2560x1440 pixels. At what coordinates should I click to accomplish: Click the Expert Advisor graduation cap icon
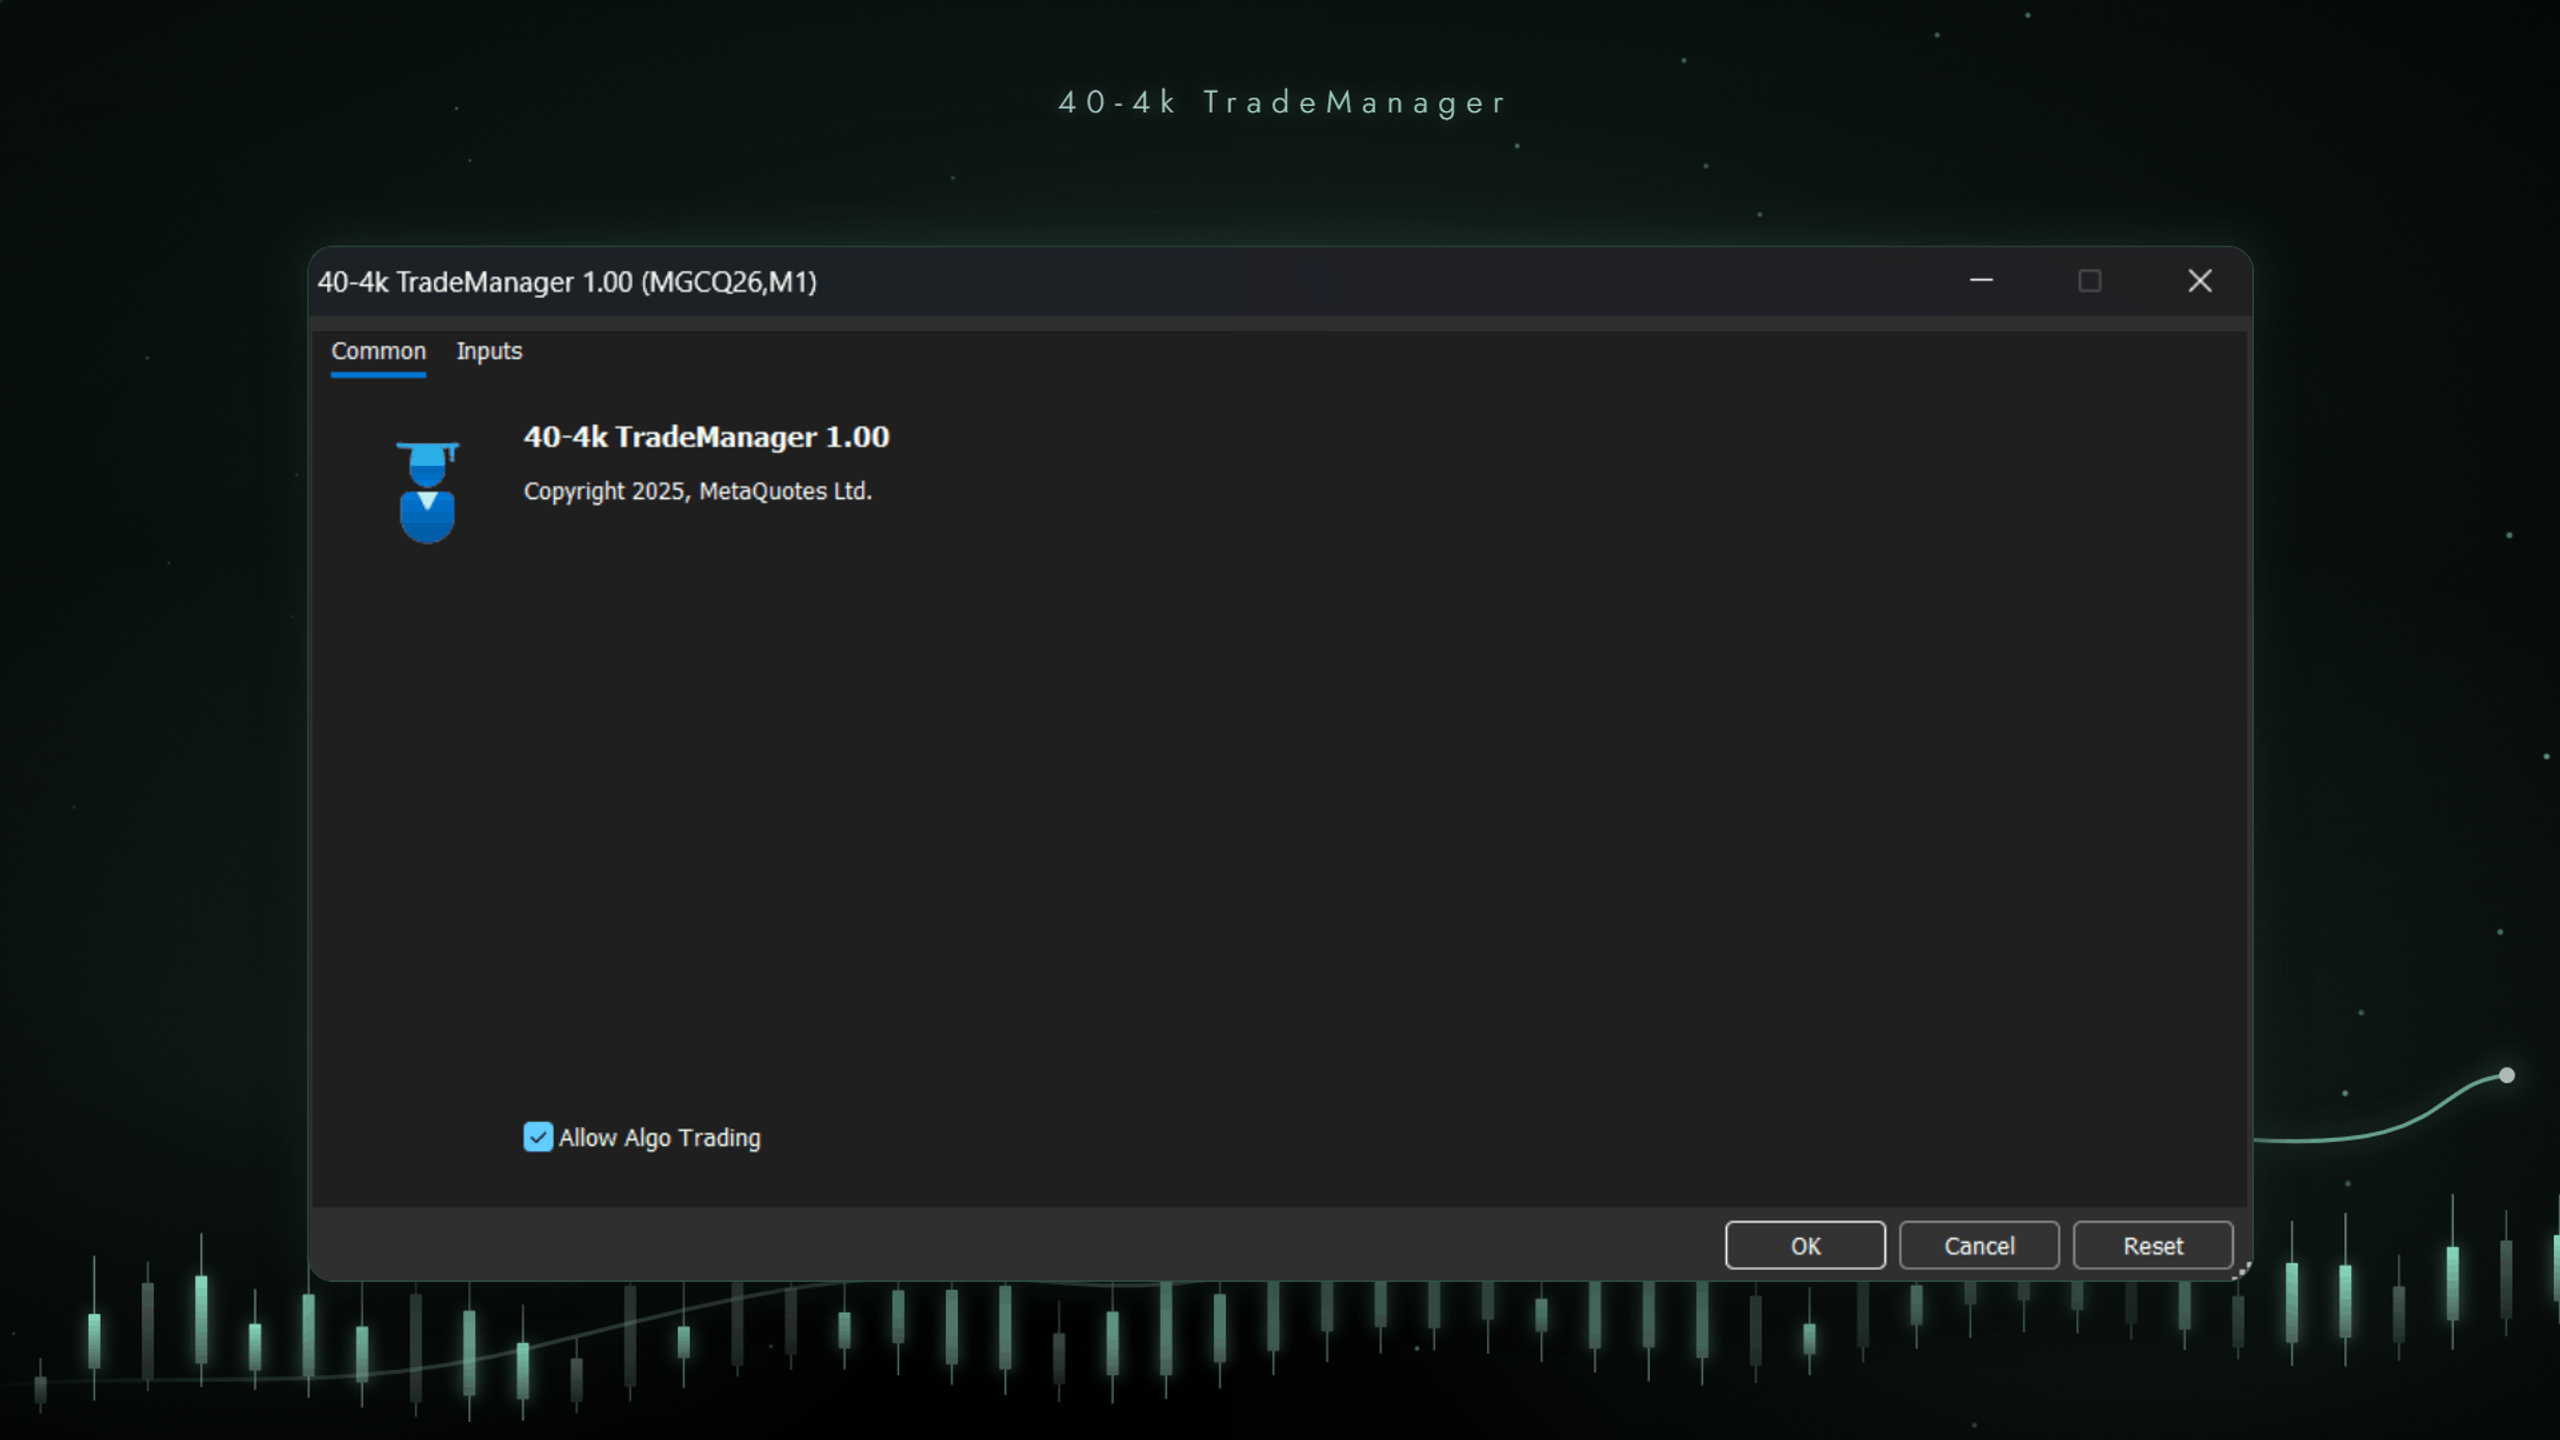click(427, 492)
